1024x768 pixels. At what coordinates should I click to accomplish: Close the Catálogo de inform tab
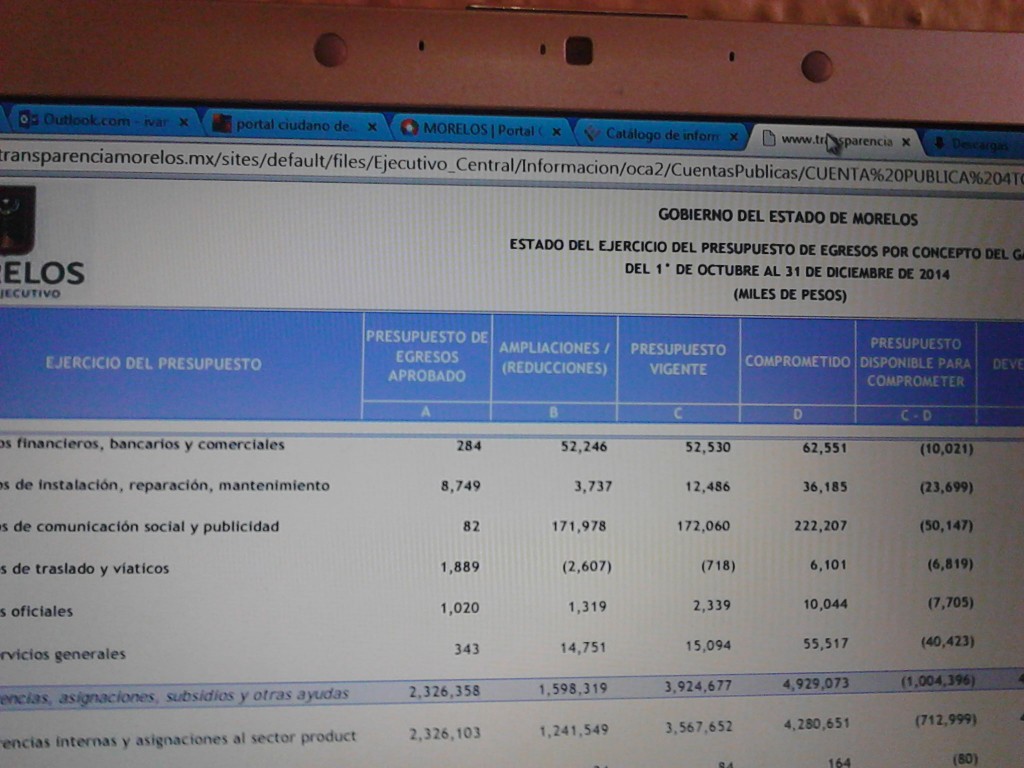click(734, 135)
